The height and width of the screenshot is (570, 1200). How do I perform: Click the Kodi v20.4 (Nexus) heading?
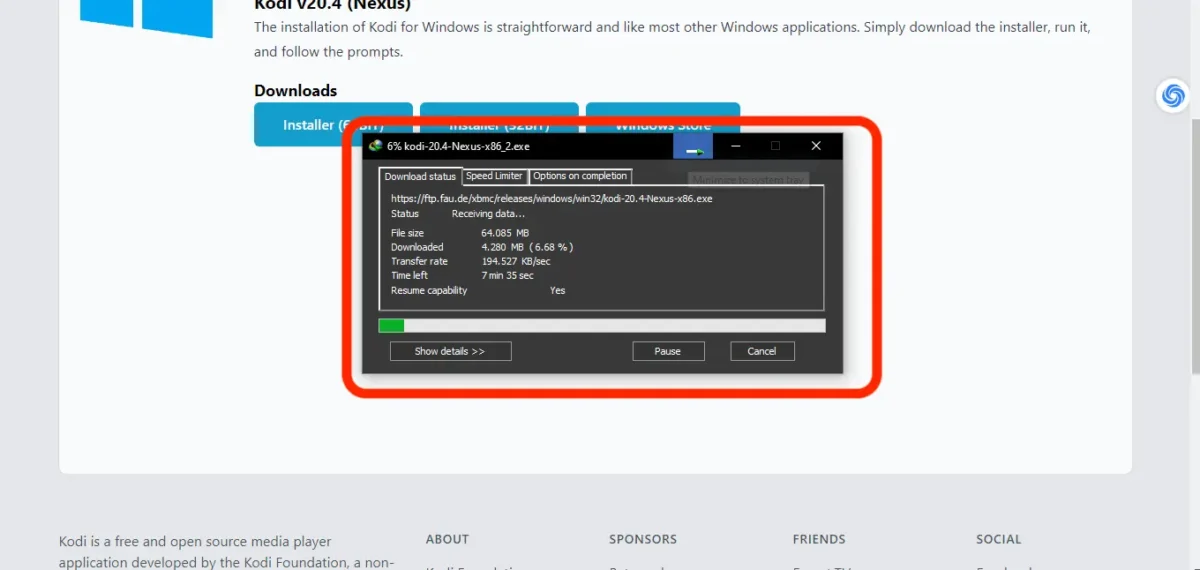click(333, 5)
